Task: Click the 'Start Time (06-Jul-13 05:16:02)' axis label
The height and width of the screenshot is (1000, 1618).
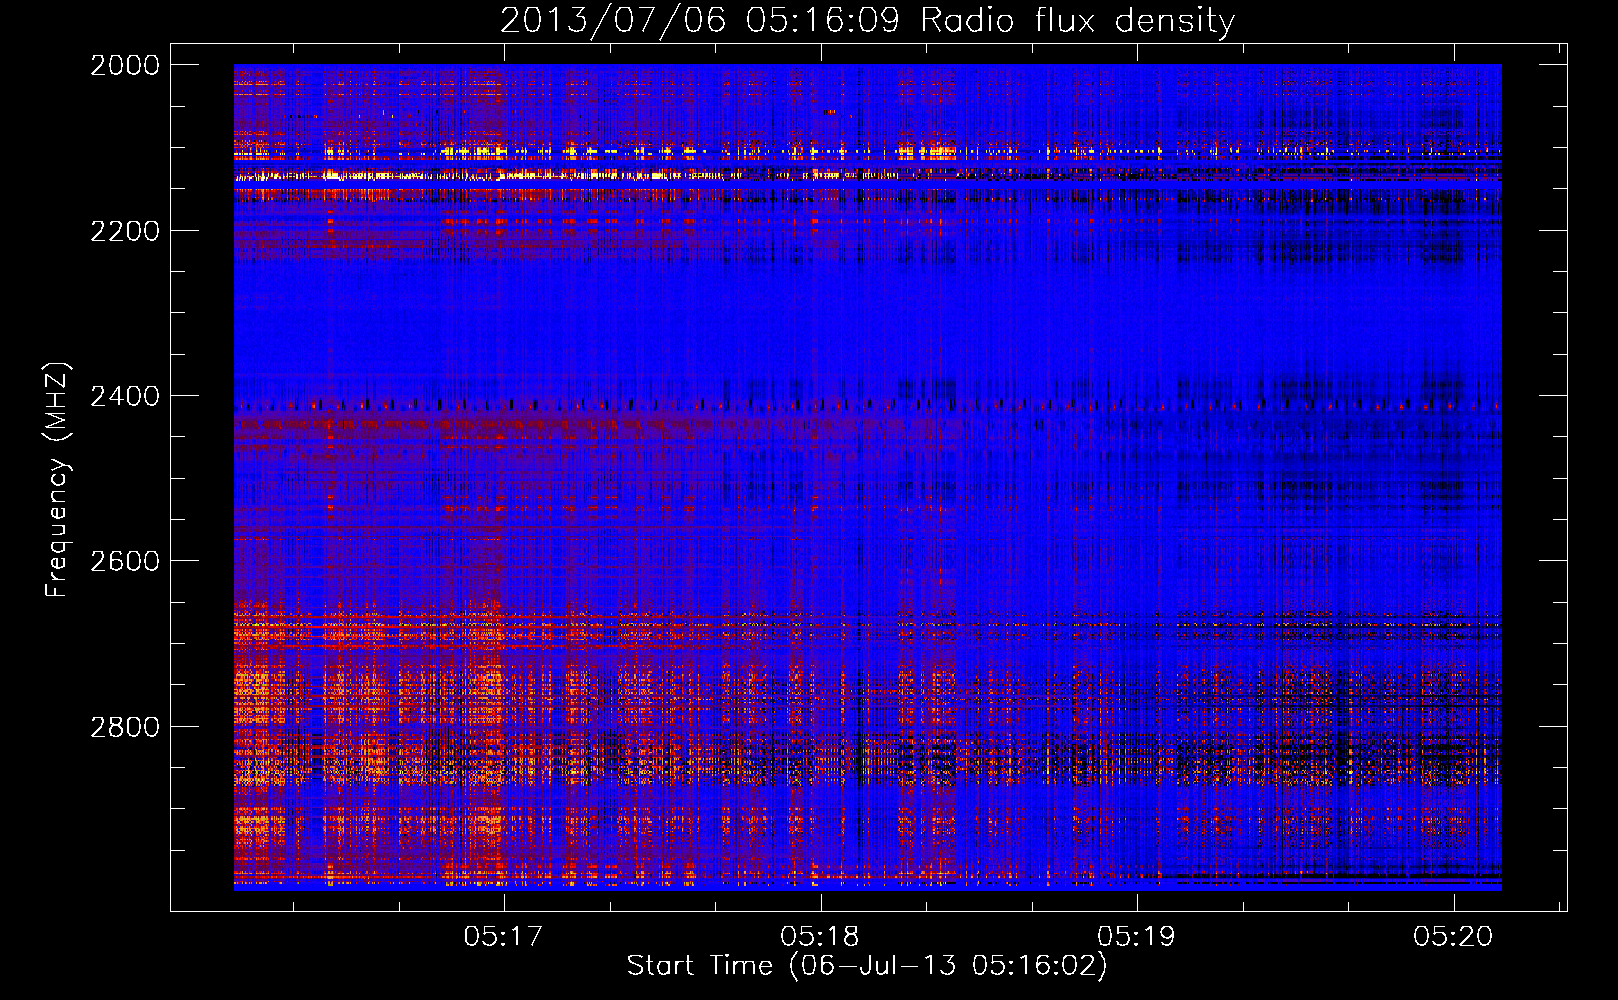Action: coord(867,966)
